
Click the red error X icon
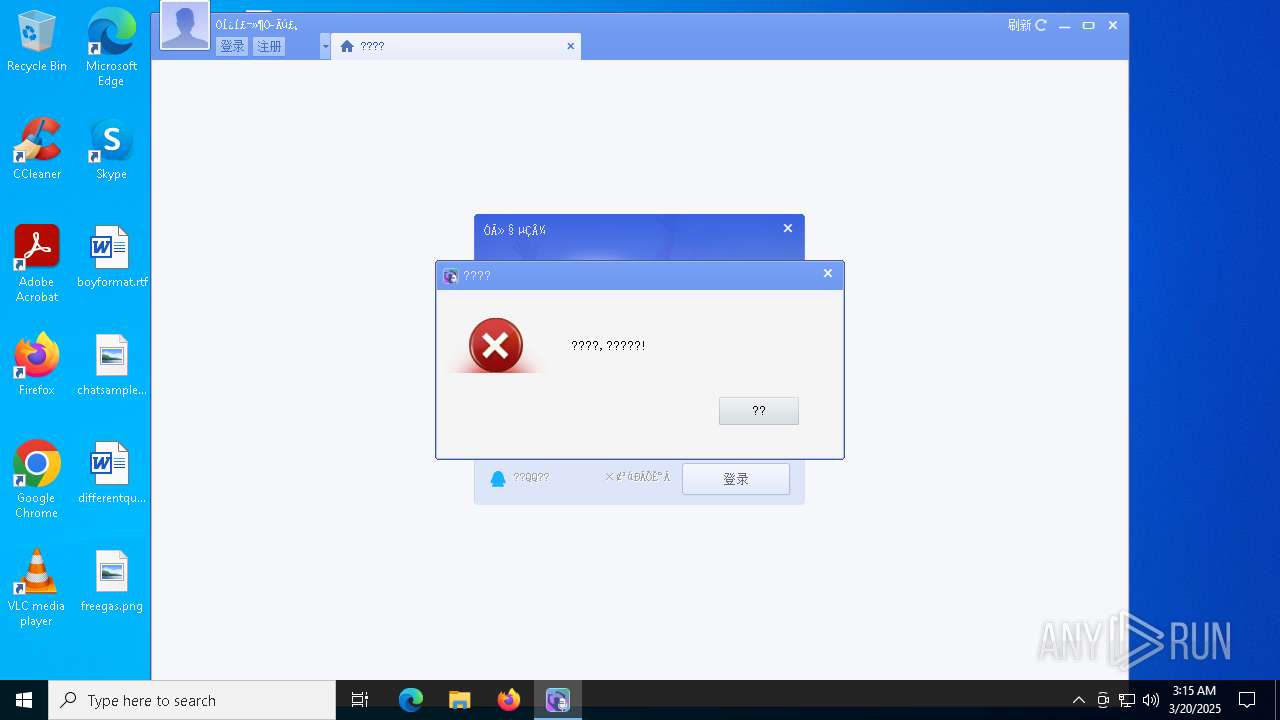click(x=495, y=345)
